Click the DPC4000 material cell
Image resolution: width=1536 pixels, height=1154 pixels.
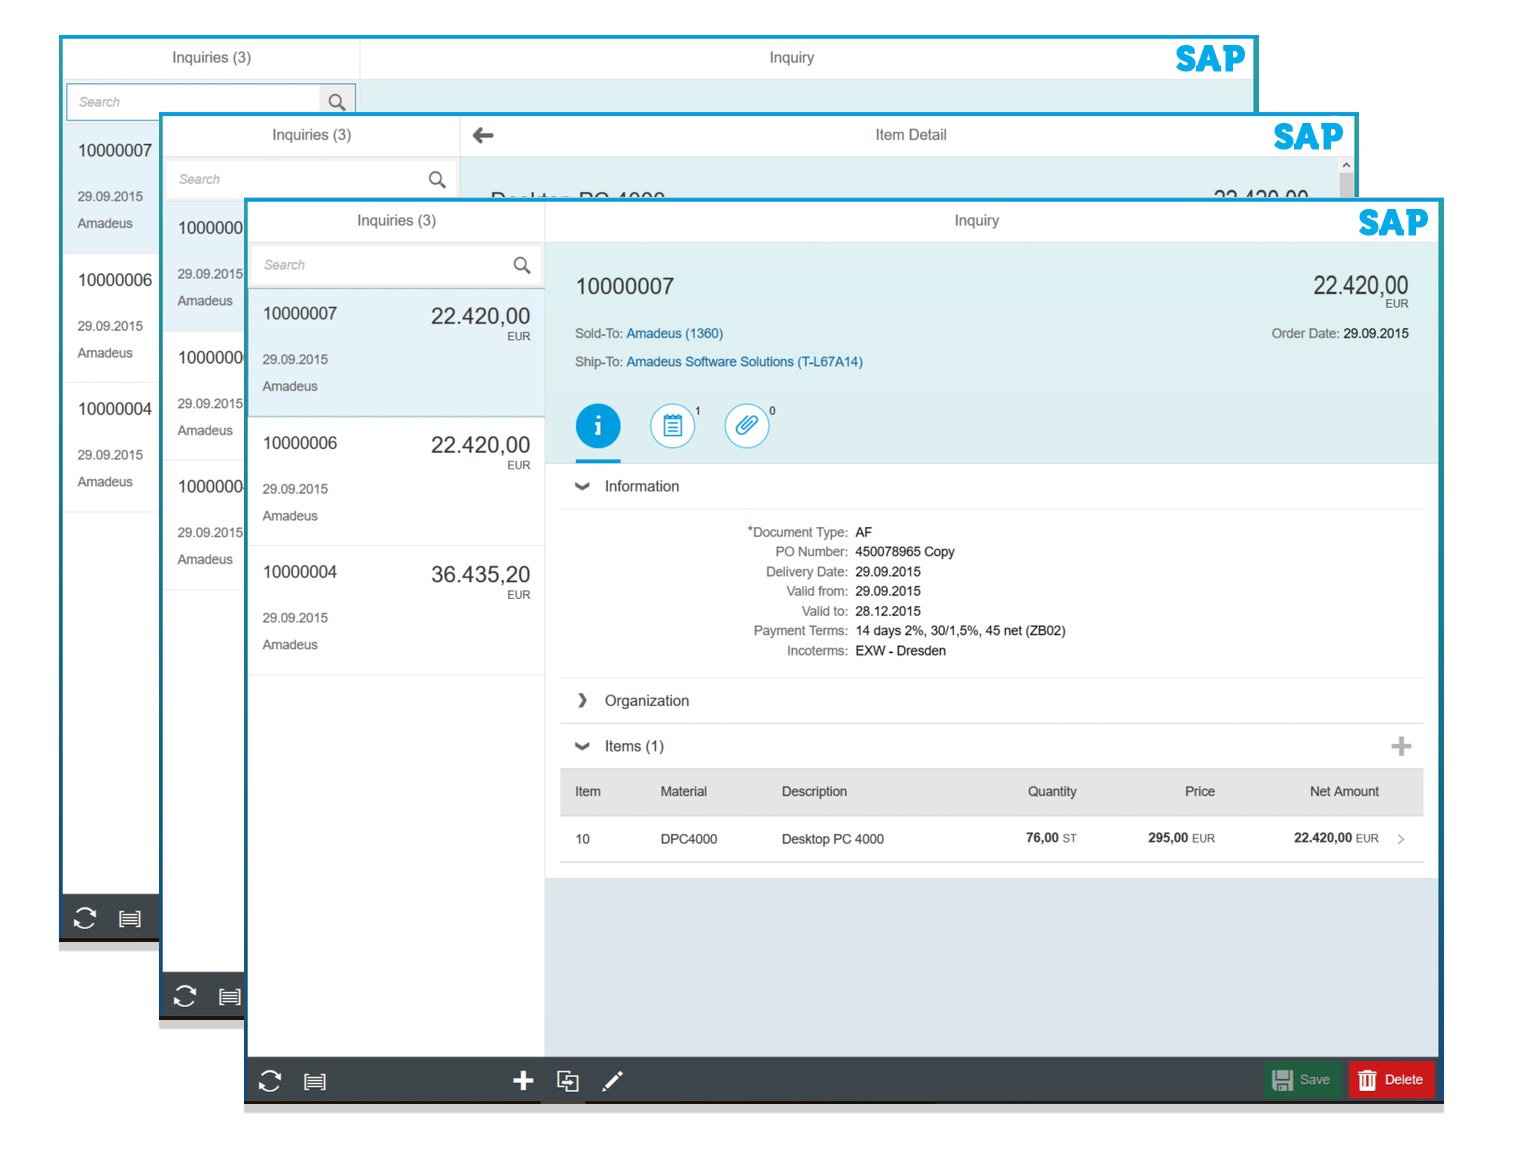[689, 839]
